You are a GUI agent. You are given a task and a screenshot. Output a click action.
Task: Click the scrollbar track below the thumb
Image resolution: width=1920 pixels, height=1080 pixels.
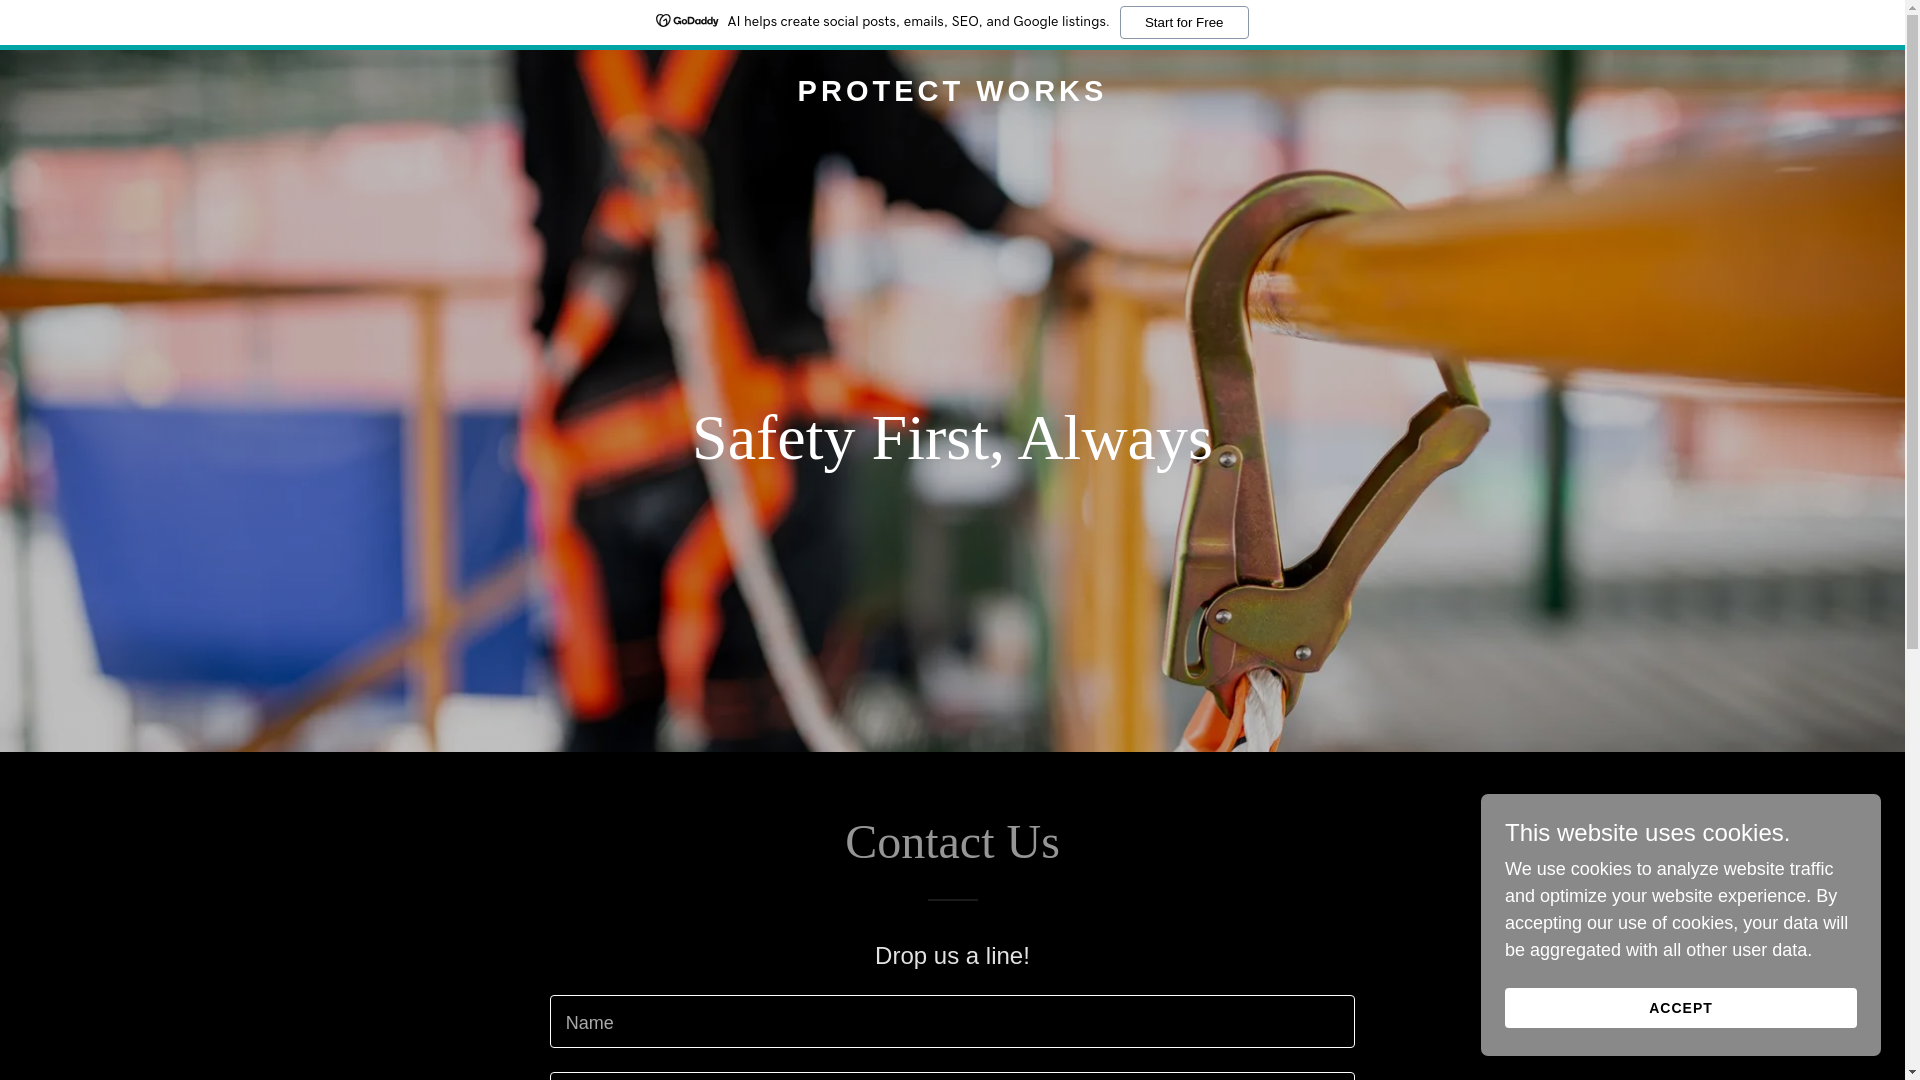coord(1912,858)
